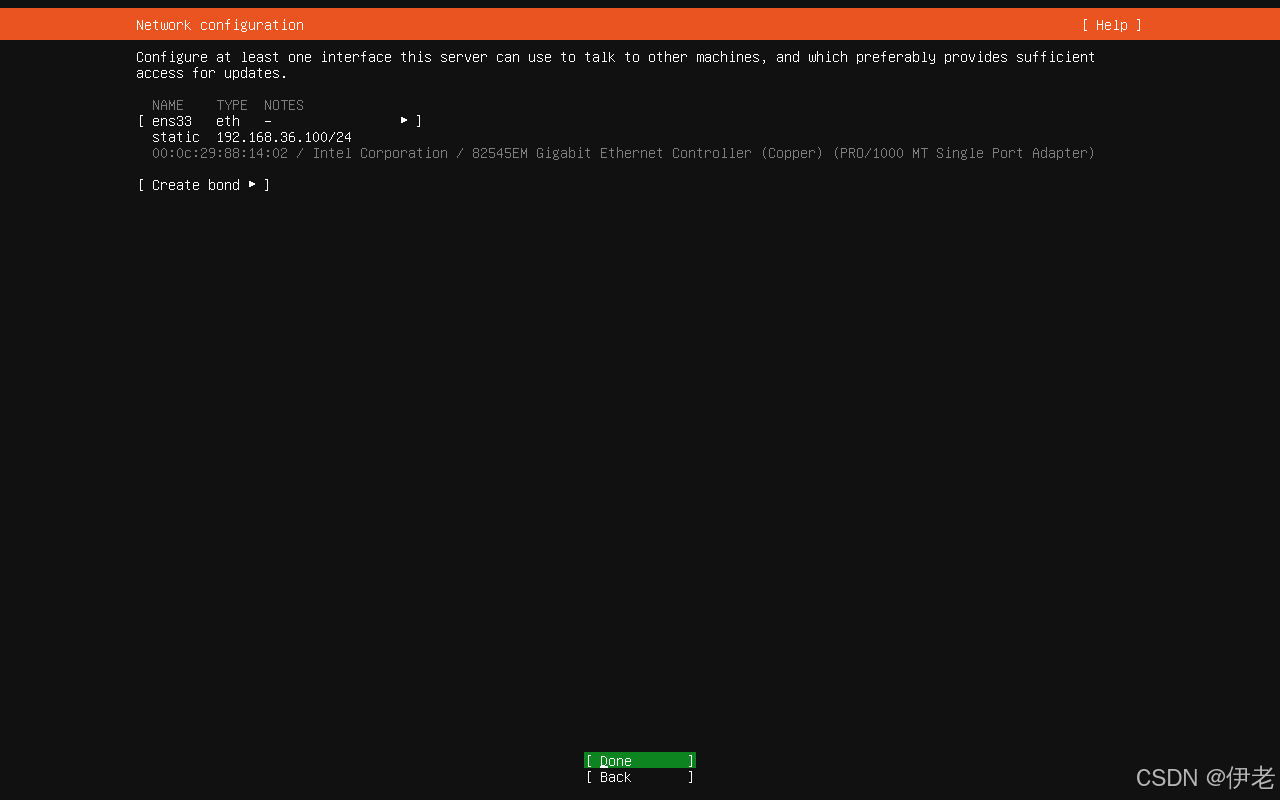This screenshot has width=1280, height=800.
Task: Click the NOTES column header
Action: [x=283, y=105]
